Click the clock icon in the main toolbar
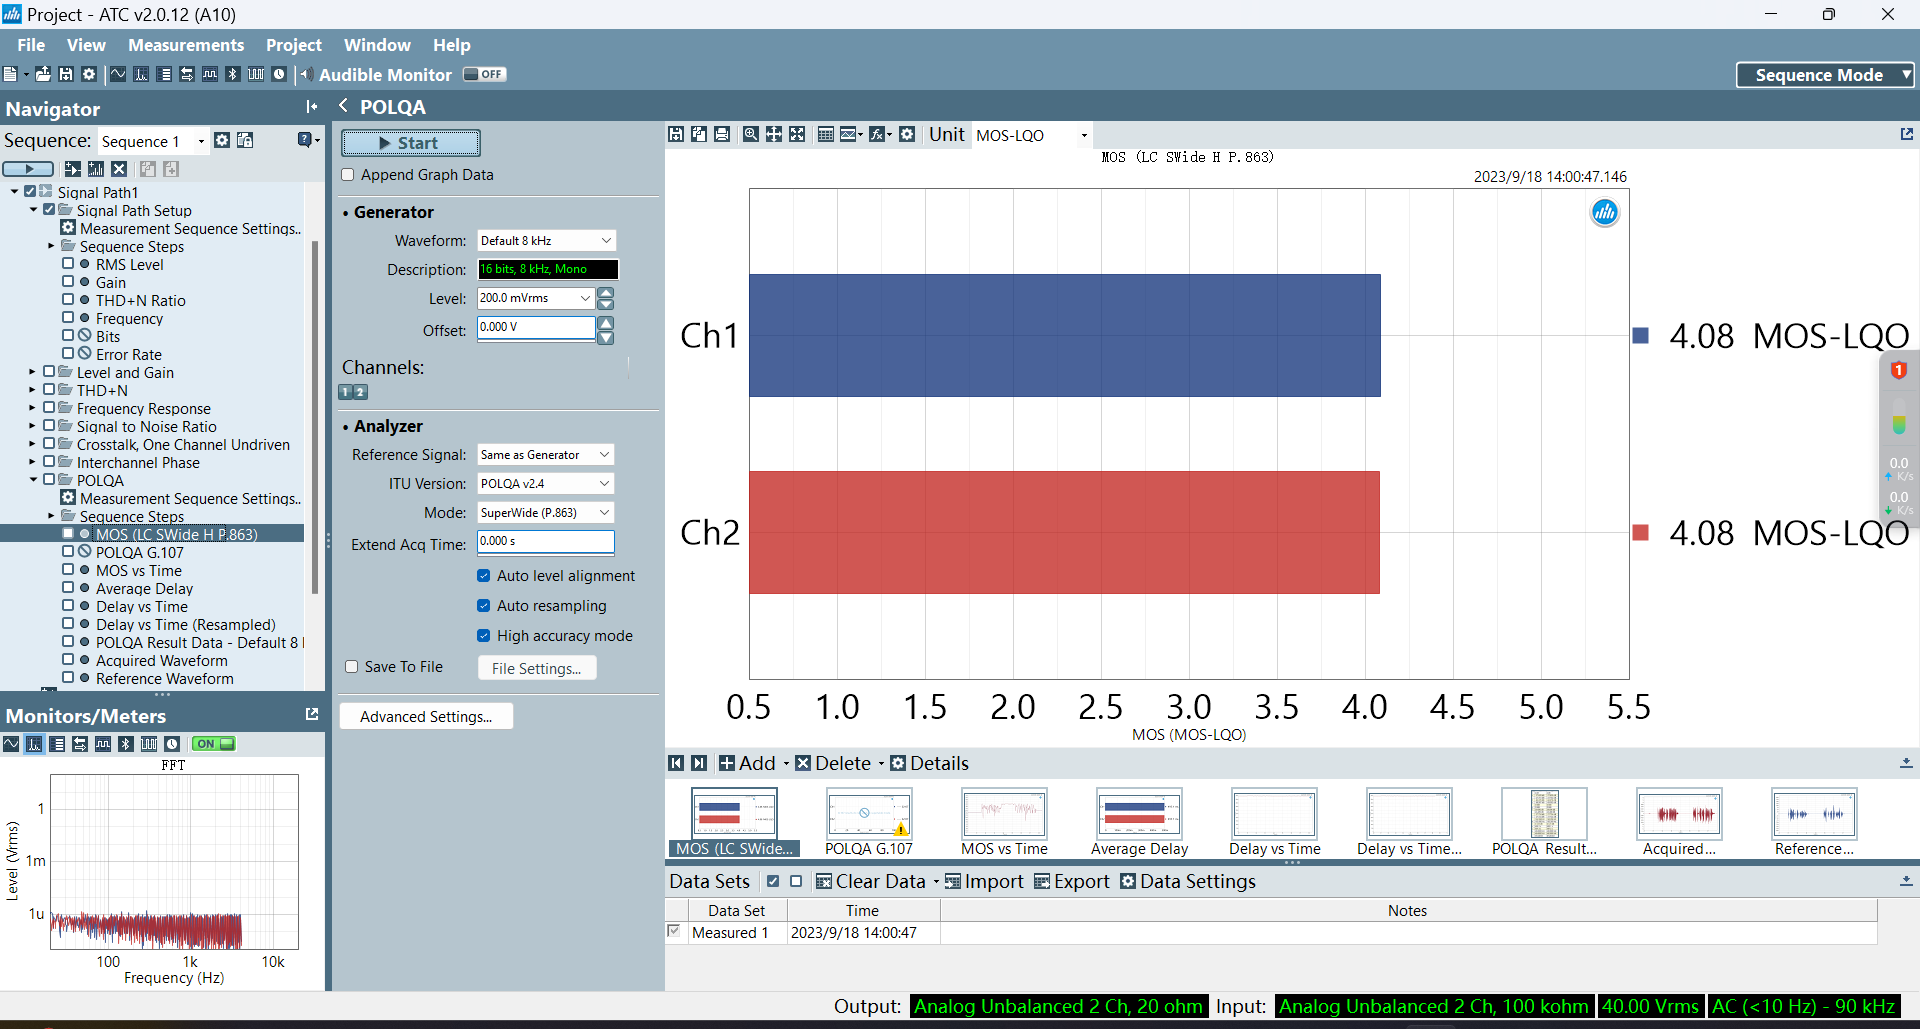The height and width of the screenshot is (1029, 1920). pyautogui.click(x=279, y=74)
